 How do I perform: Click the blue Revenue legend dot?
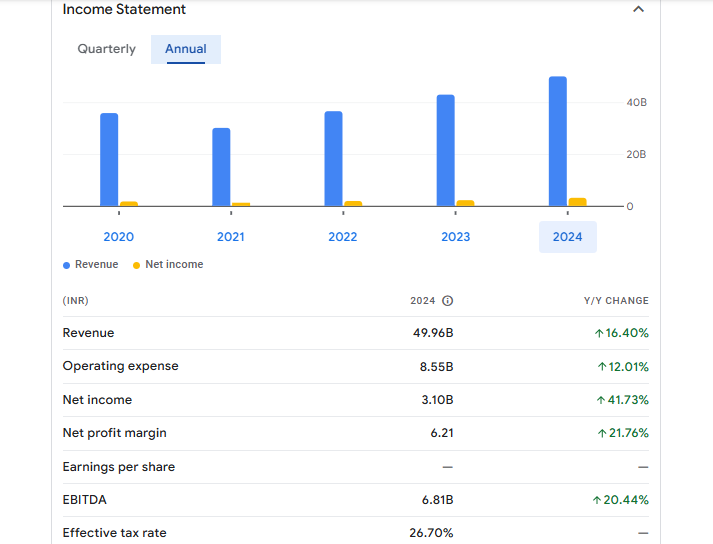point(66,265)
